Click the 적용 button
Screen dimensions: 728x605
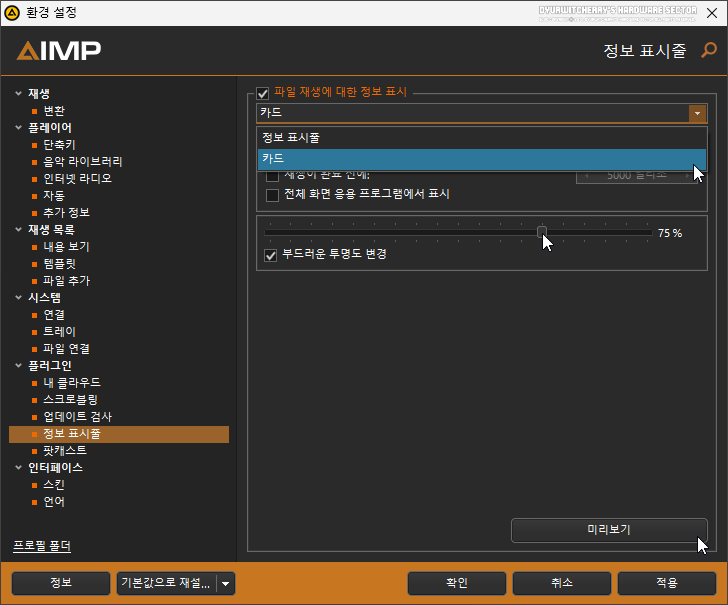[x=667, y=583]
